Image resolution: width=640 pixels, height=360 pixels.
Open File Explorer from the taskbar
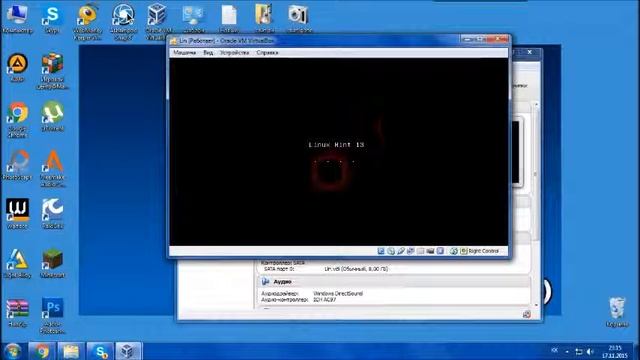pyautogui.click(x=71, y=351)
